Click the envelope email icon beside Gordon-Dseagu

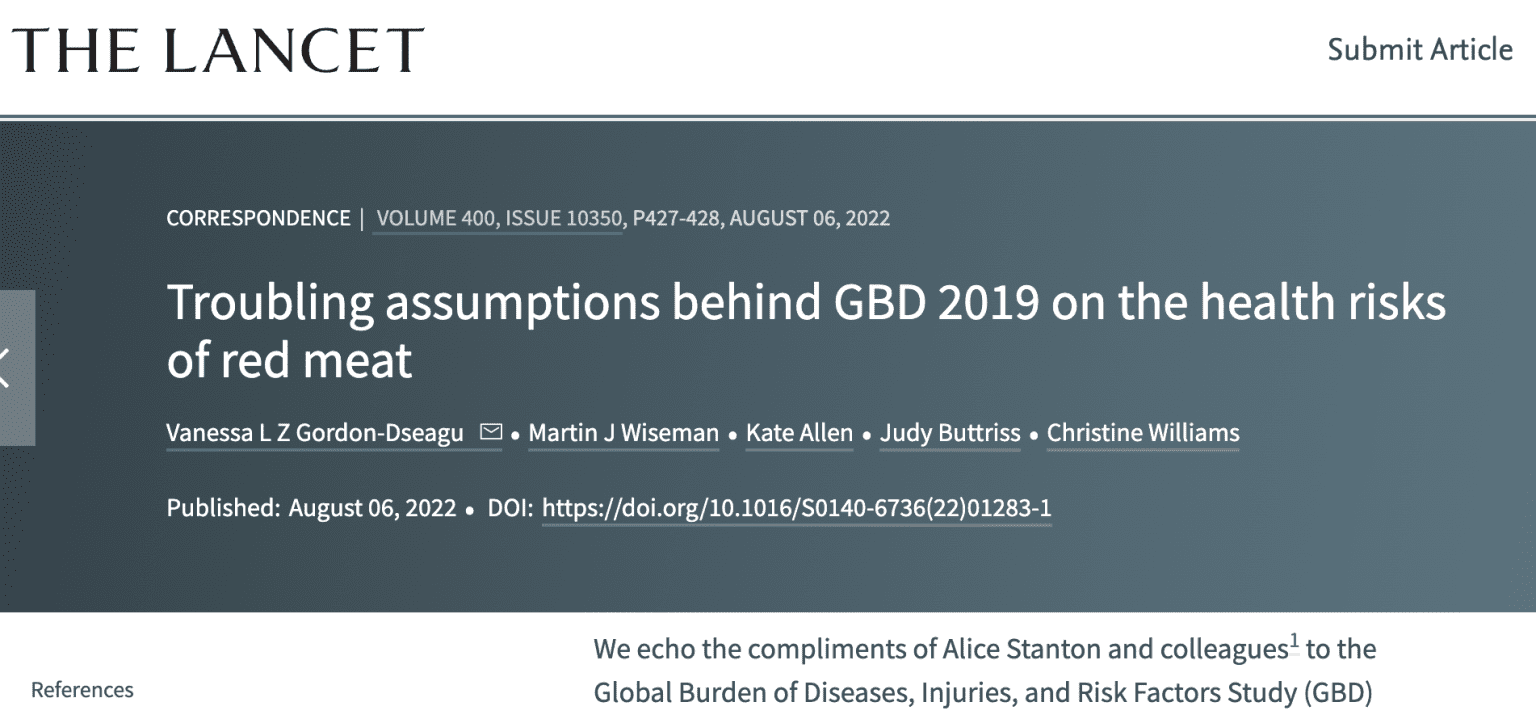click(490, 432)
